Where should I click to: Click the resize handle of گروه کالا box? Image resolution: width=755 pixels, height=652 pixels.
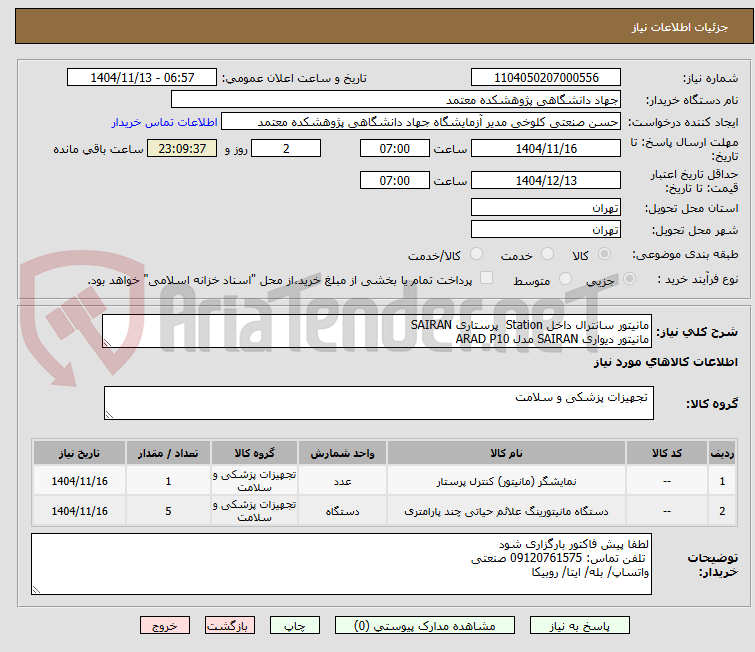(109, 415)
